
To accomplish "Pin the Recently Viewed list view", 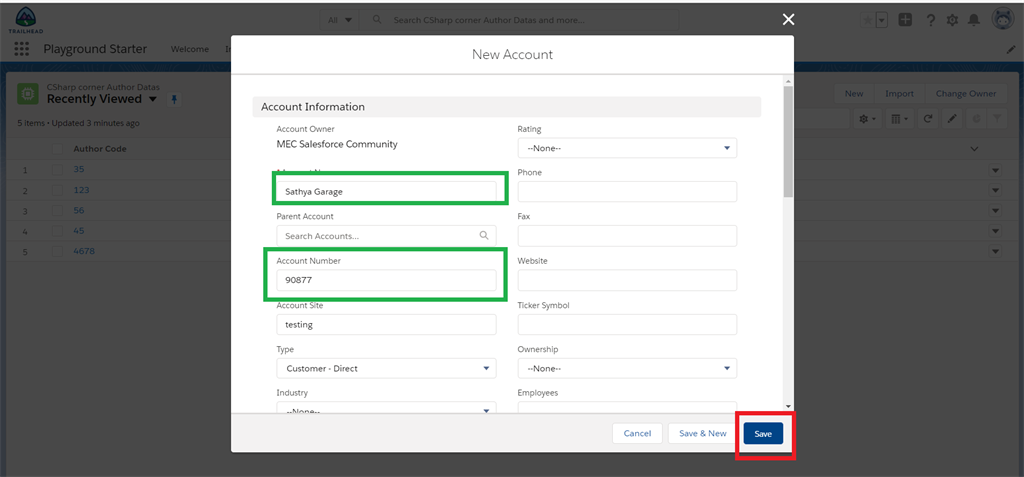I will tap(174, 99).
